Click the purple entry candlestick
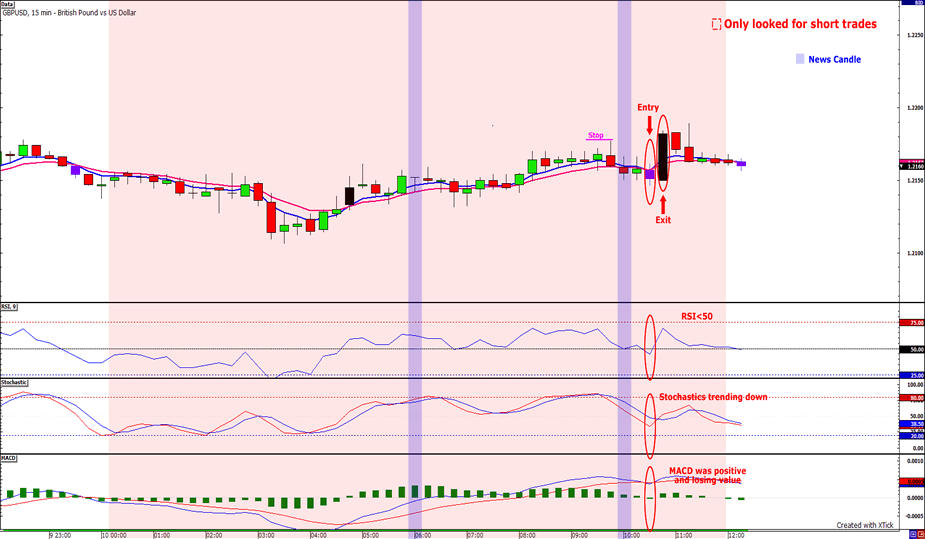Screen dimensions: 925x539 coord(650,174)
